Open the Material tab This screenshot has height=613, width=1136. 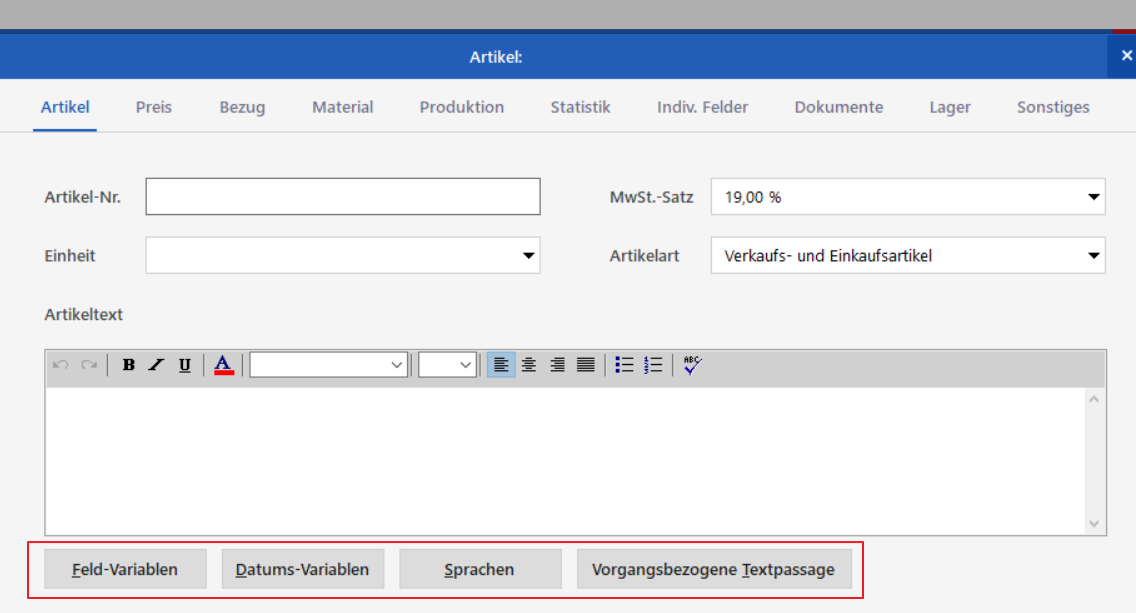coord(343,107)
